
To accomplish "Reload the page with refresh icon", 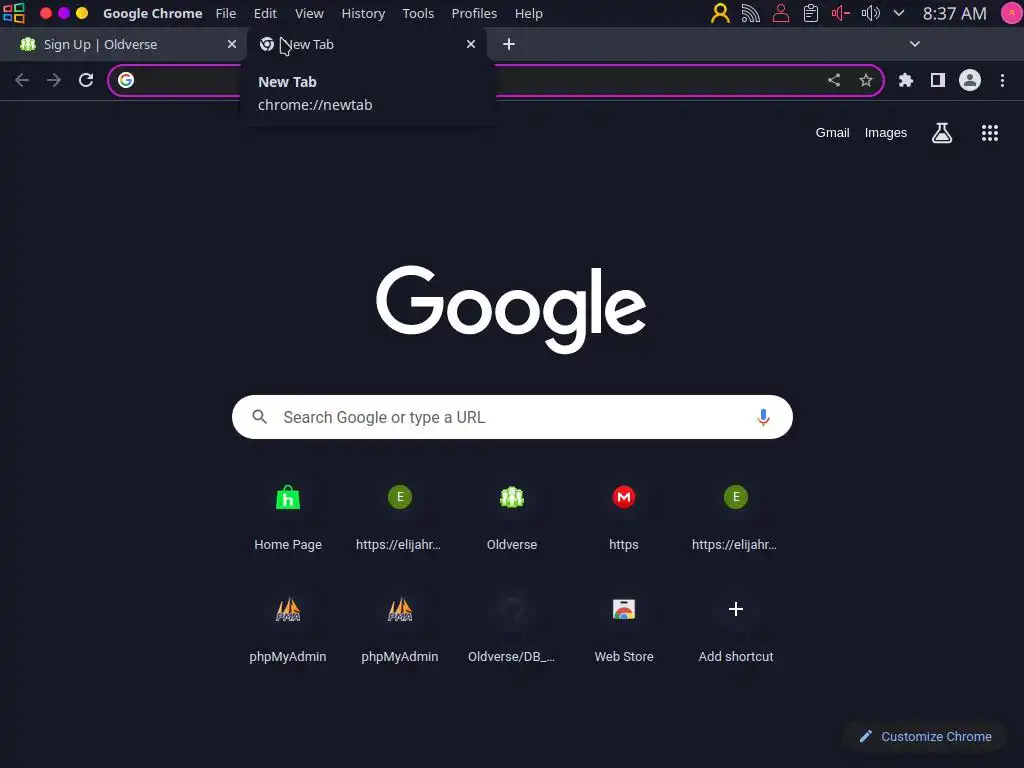I will (86, 80).
